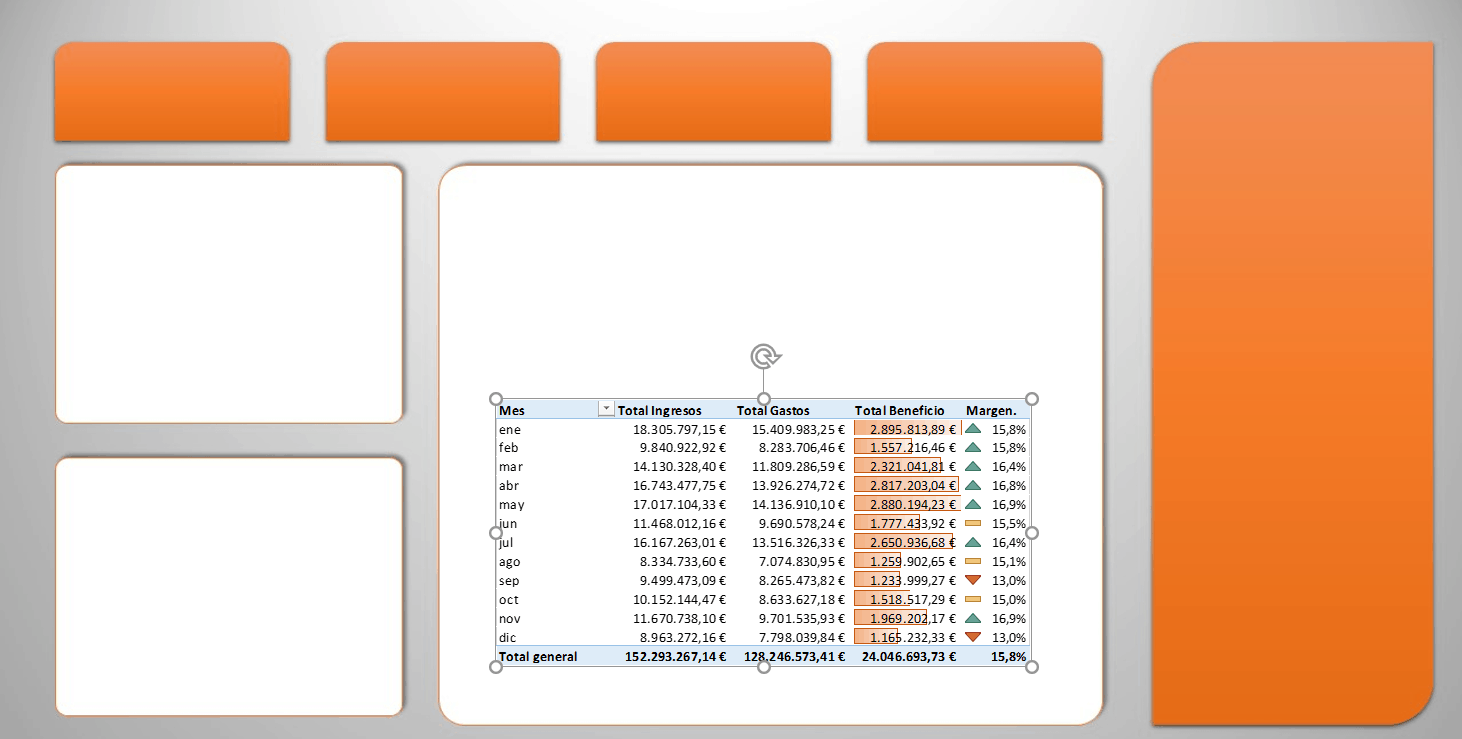Click the green up triangle in abr row

tap(973, 485)
